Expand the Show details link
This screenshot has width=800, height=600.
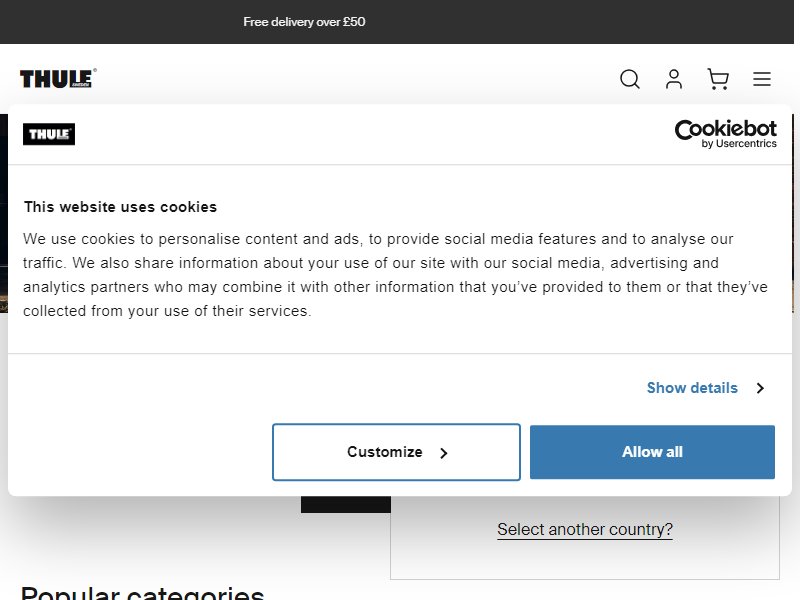pos(692,388)
